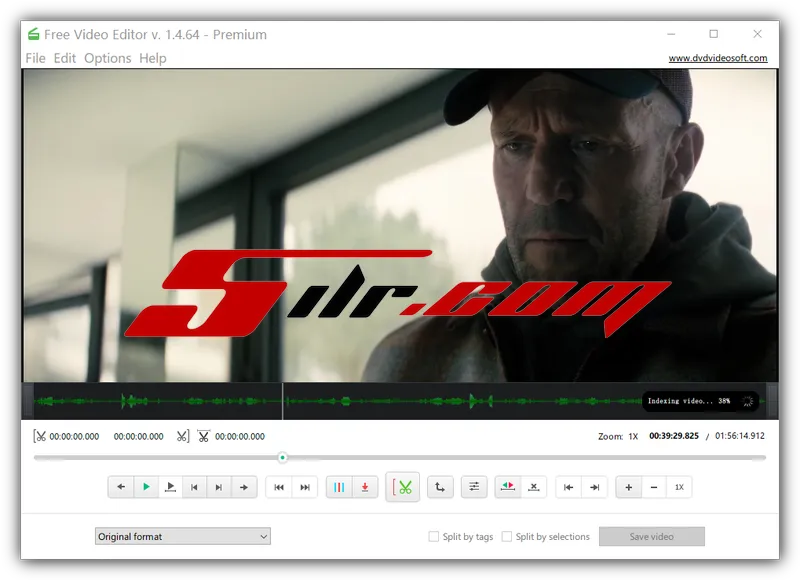This screenshot has width=800, height=580.
Task: Click the scissors icon with the overline bar
Action: point(204,436)
